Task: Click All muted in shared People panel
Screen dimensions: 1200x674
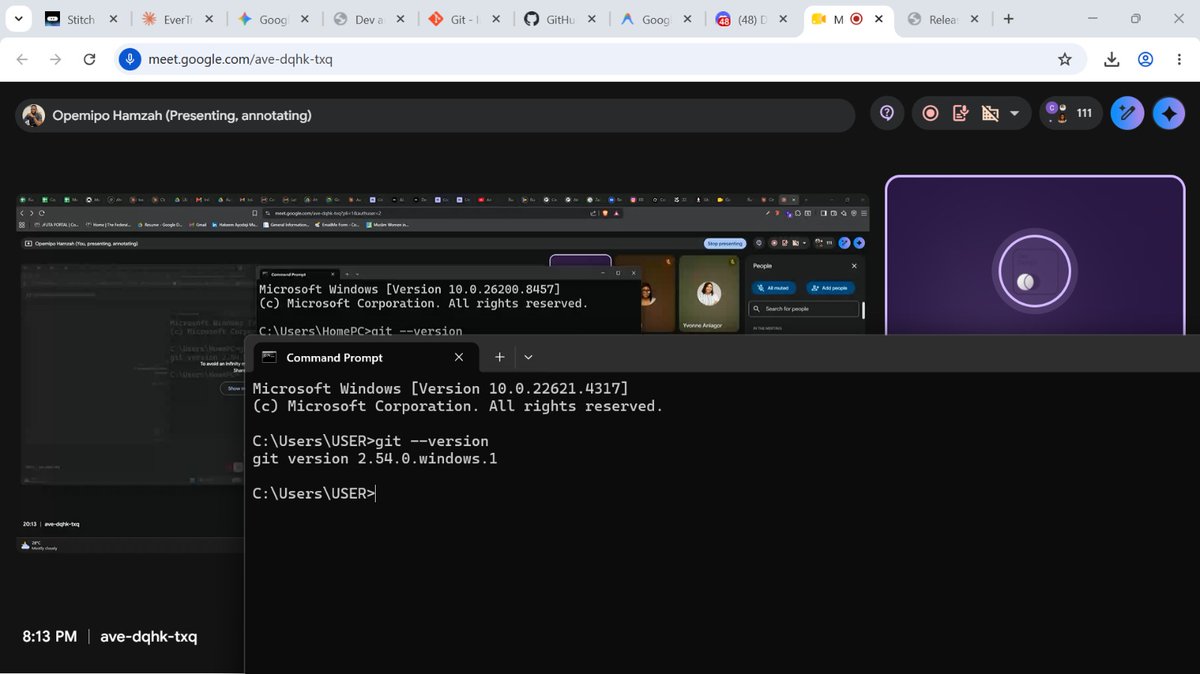Action: [774, 287]
